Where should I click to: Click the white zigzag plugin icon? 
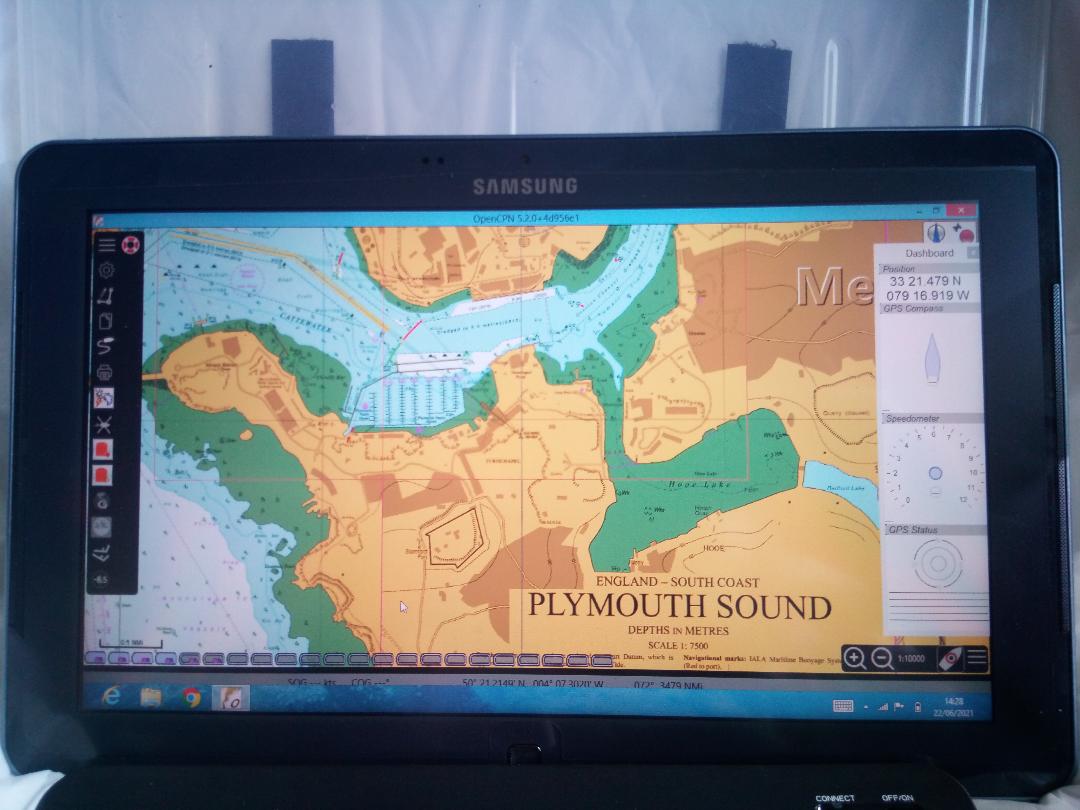pos(102,553)
